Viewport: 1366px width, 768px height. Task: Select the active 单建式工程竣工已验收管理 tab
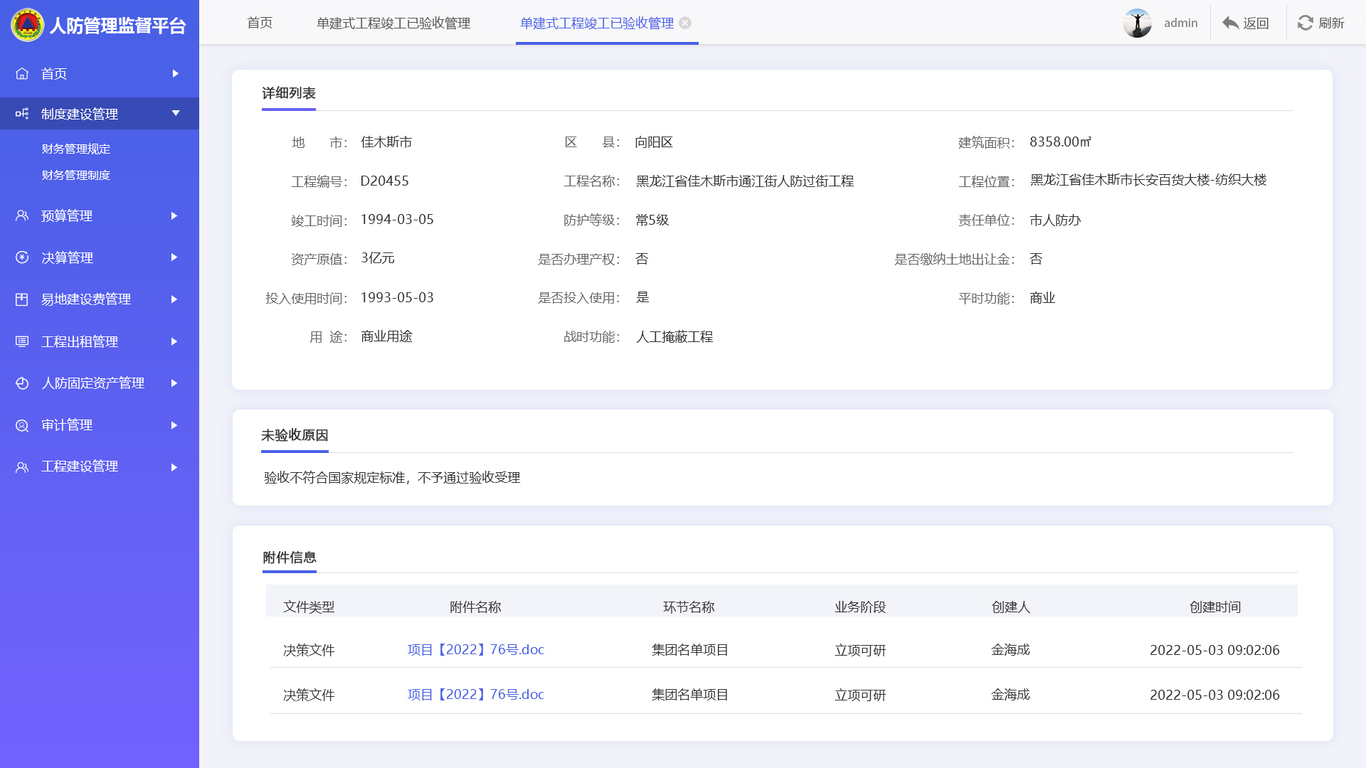597,23
